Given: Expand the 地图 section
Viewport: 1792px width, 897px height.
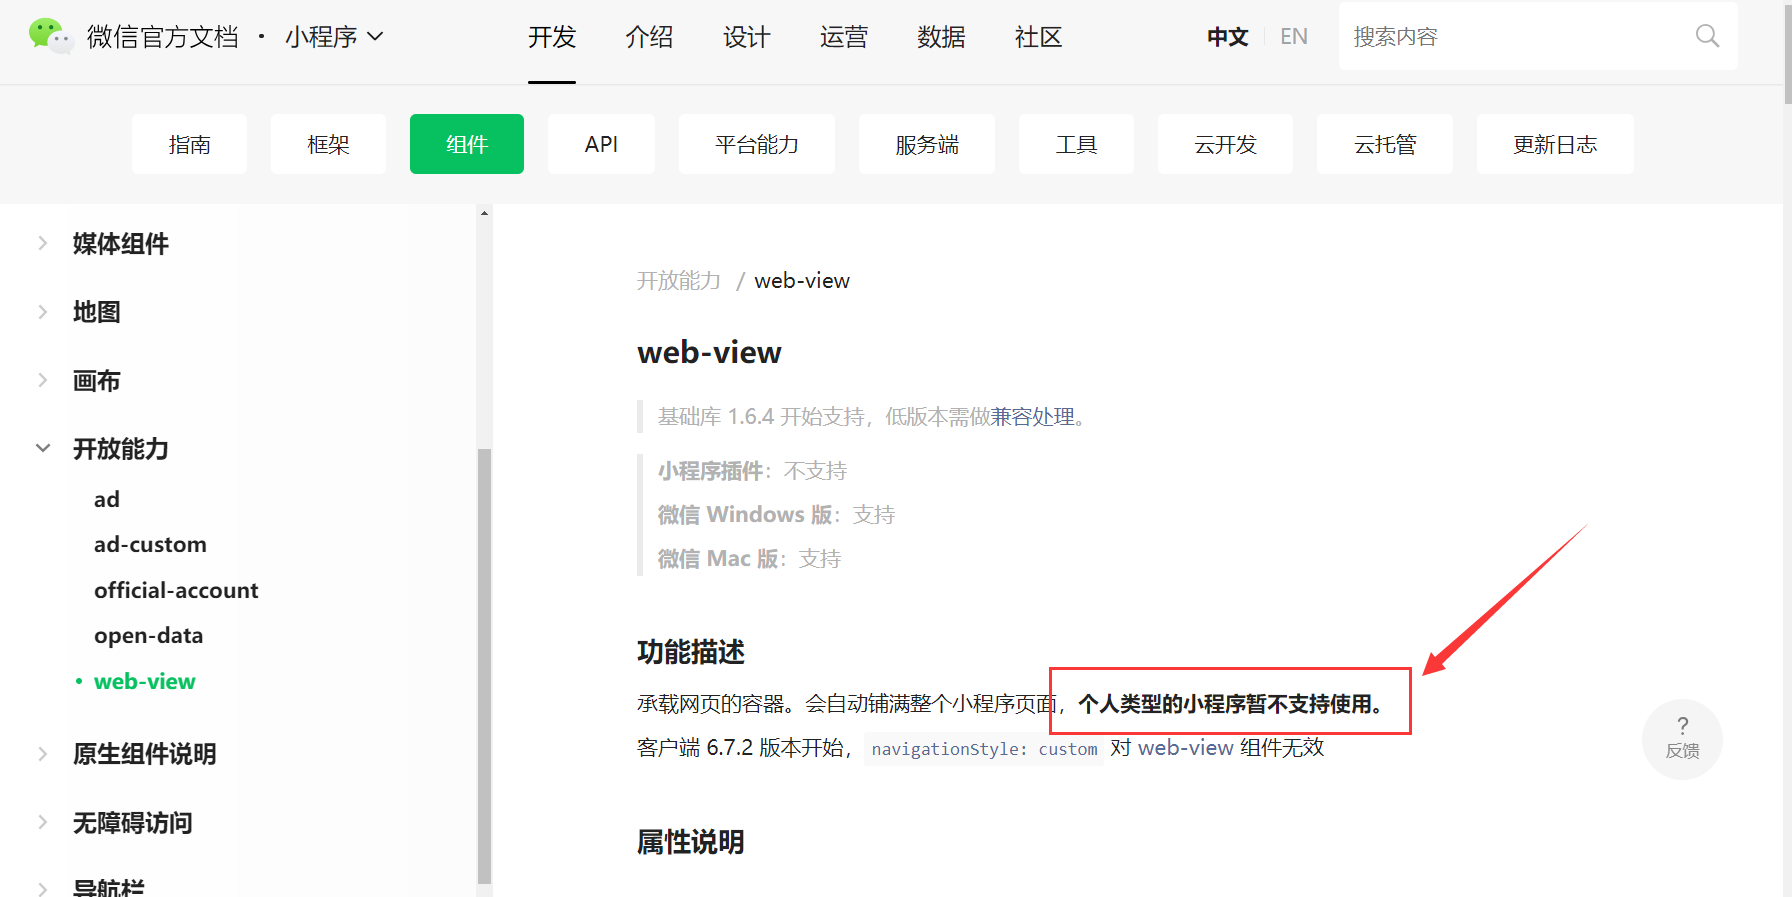Looking at the screenshot, I should (42, 312).
